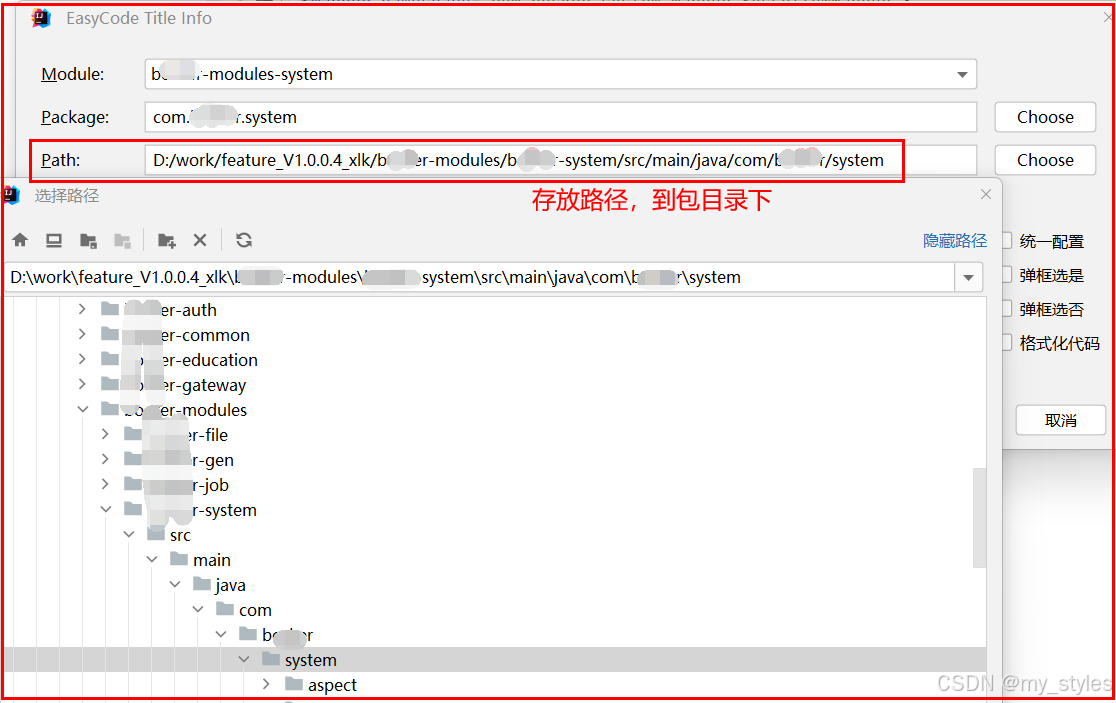This screenshot has height=703, width=1116.
Task: Click the jump-to-source folder icon
Action: point(88,240)
